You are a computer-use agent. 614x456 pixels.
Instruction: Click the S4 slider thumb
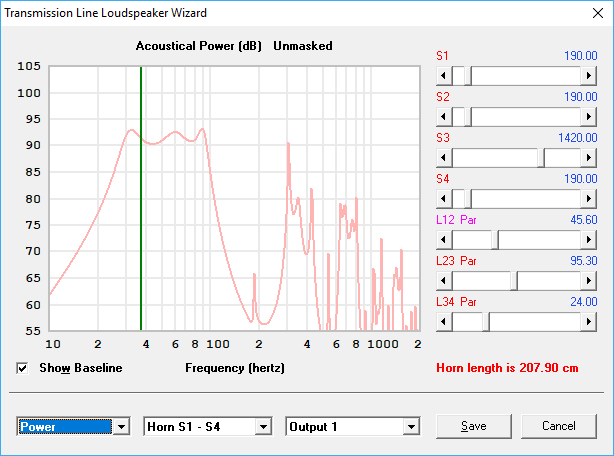468,199
